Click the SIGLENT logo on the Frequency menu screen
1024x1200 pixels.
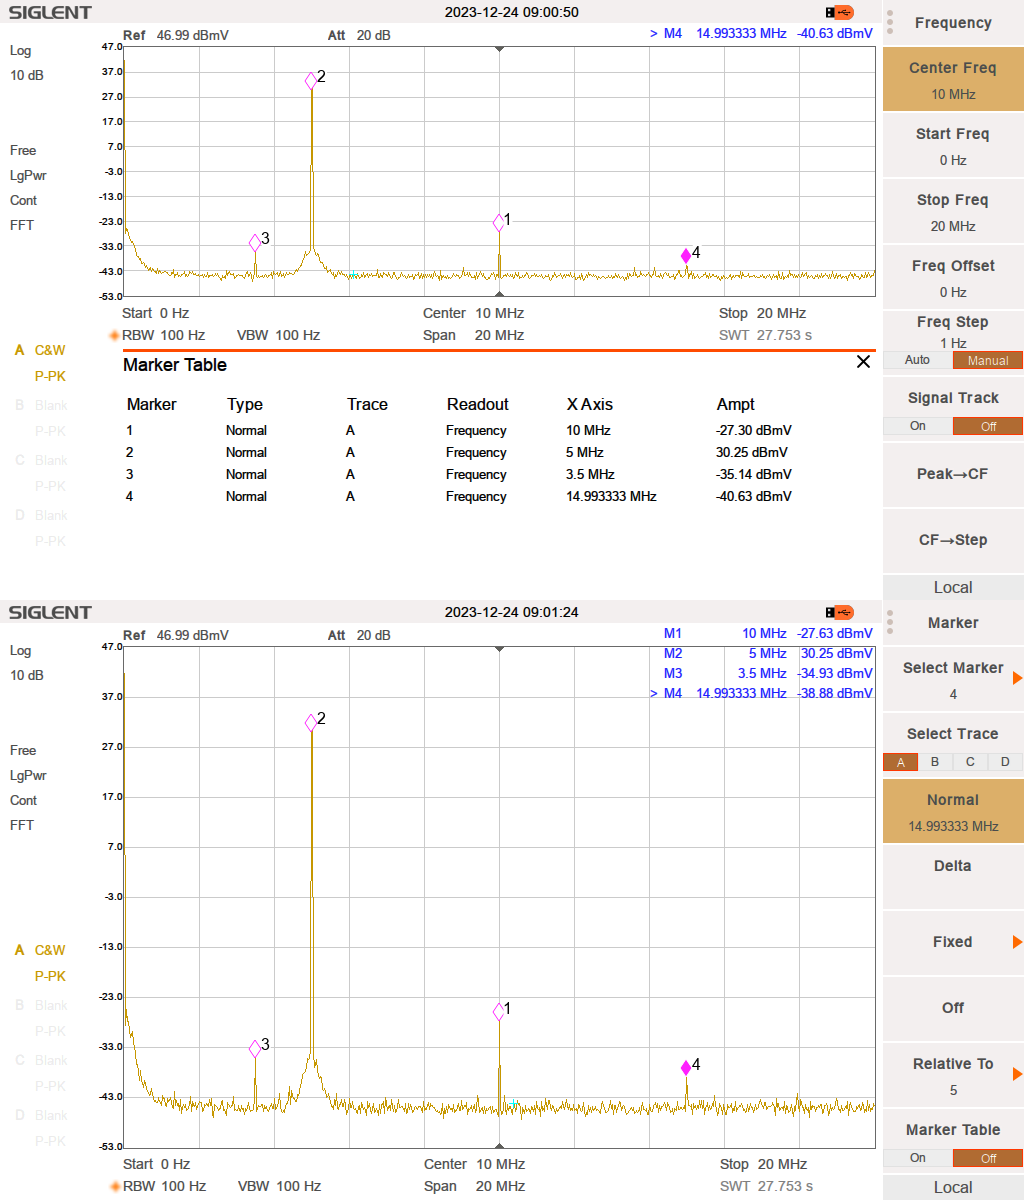pos(50,12)
